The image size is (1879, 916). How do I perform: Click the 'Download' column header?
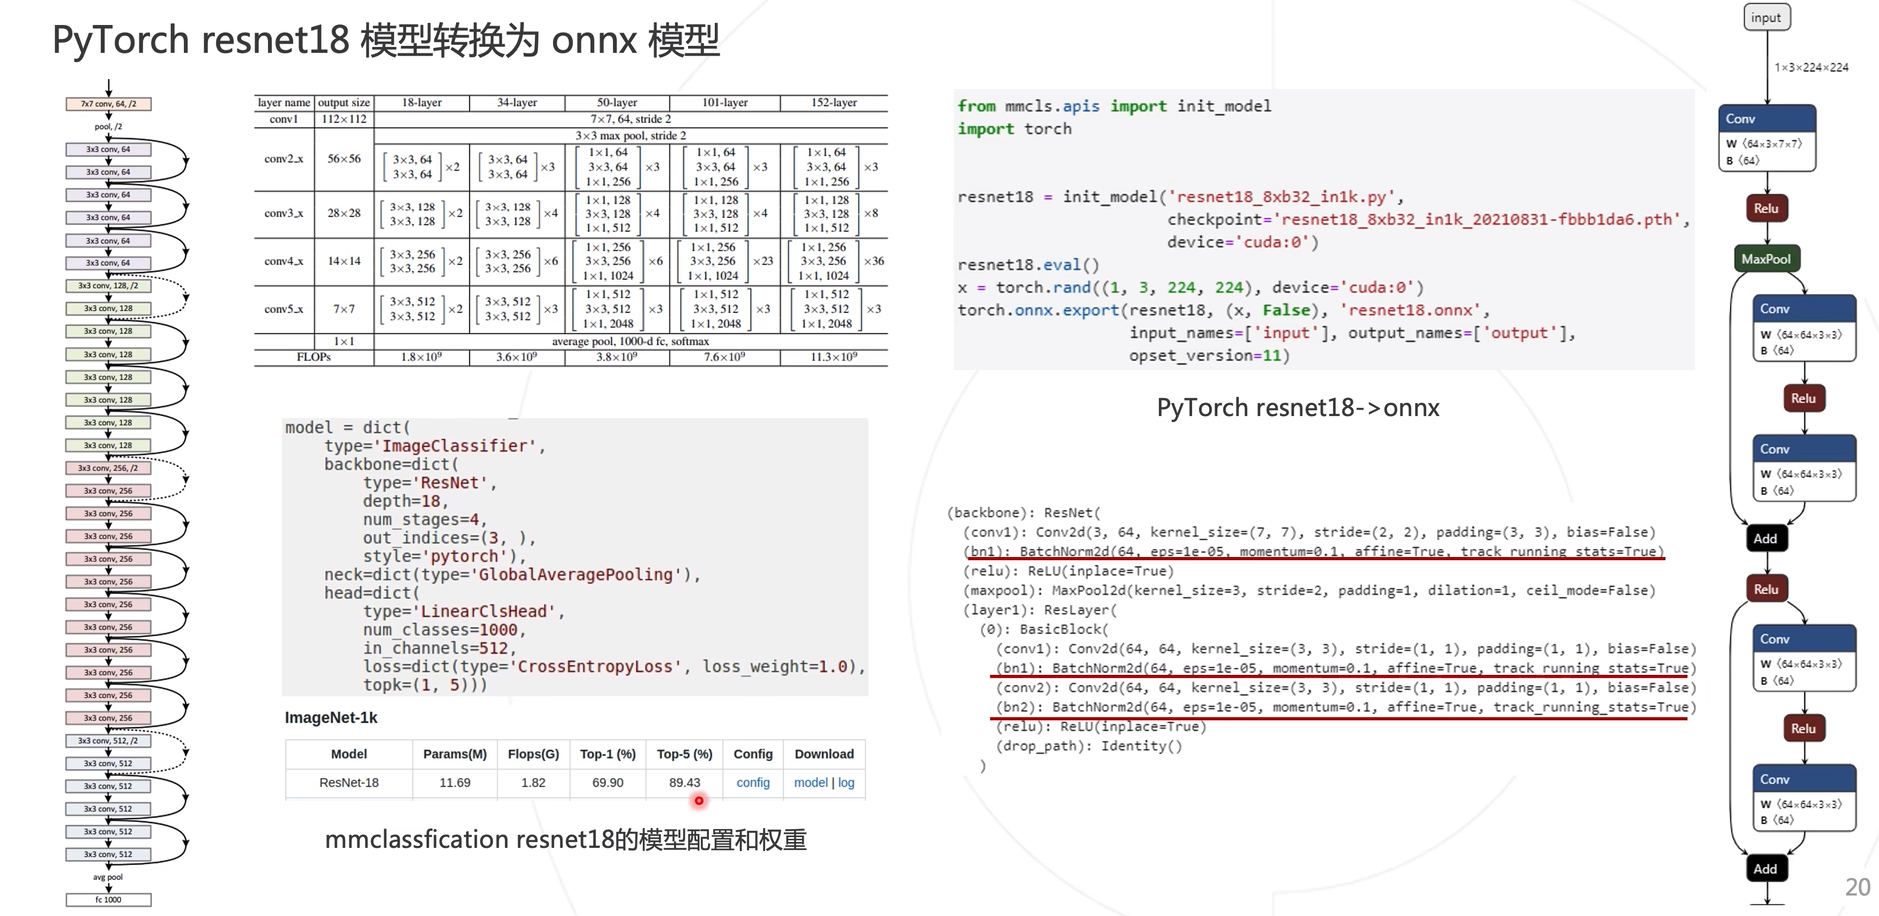[x=824, y=754]
